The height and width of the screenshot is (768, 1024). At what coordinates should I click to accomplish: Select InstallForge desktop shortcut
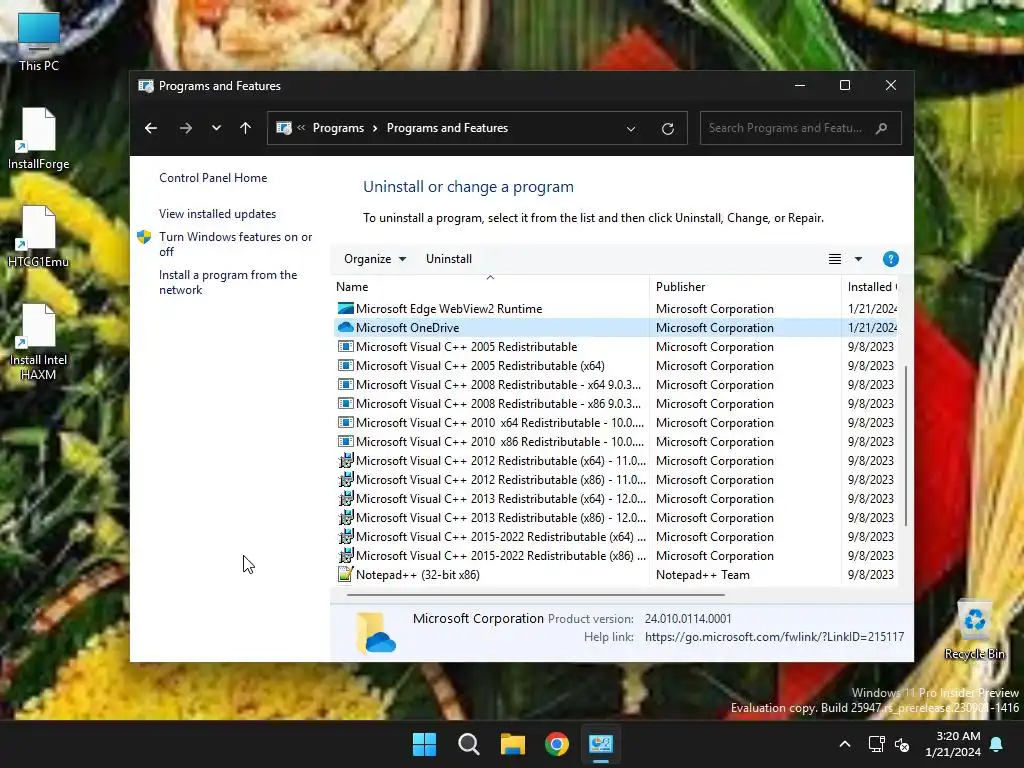click(39, 139)
